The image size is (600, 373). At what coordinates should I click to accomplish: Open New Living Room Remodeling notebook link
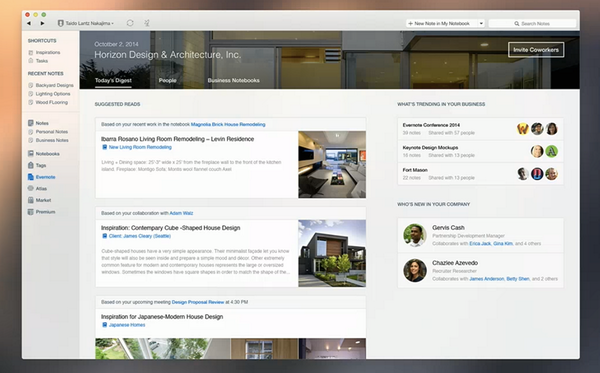(140, 147)
